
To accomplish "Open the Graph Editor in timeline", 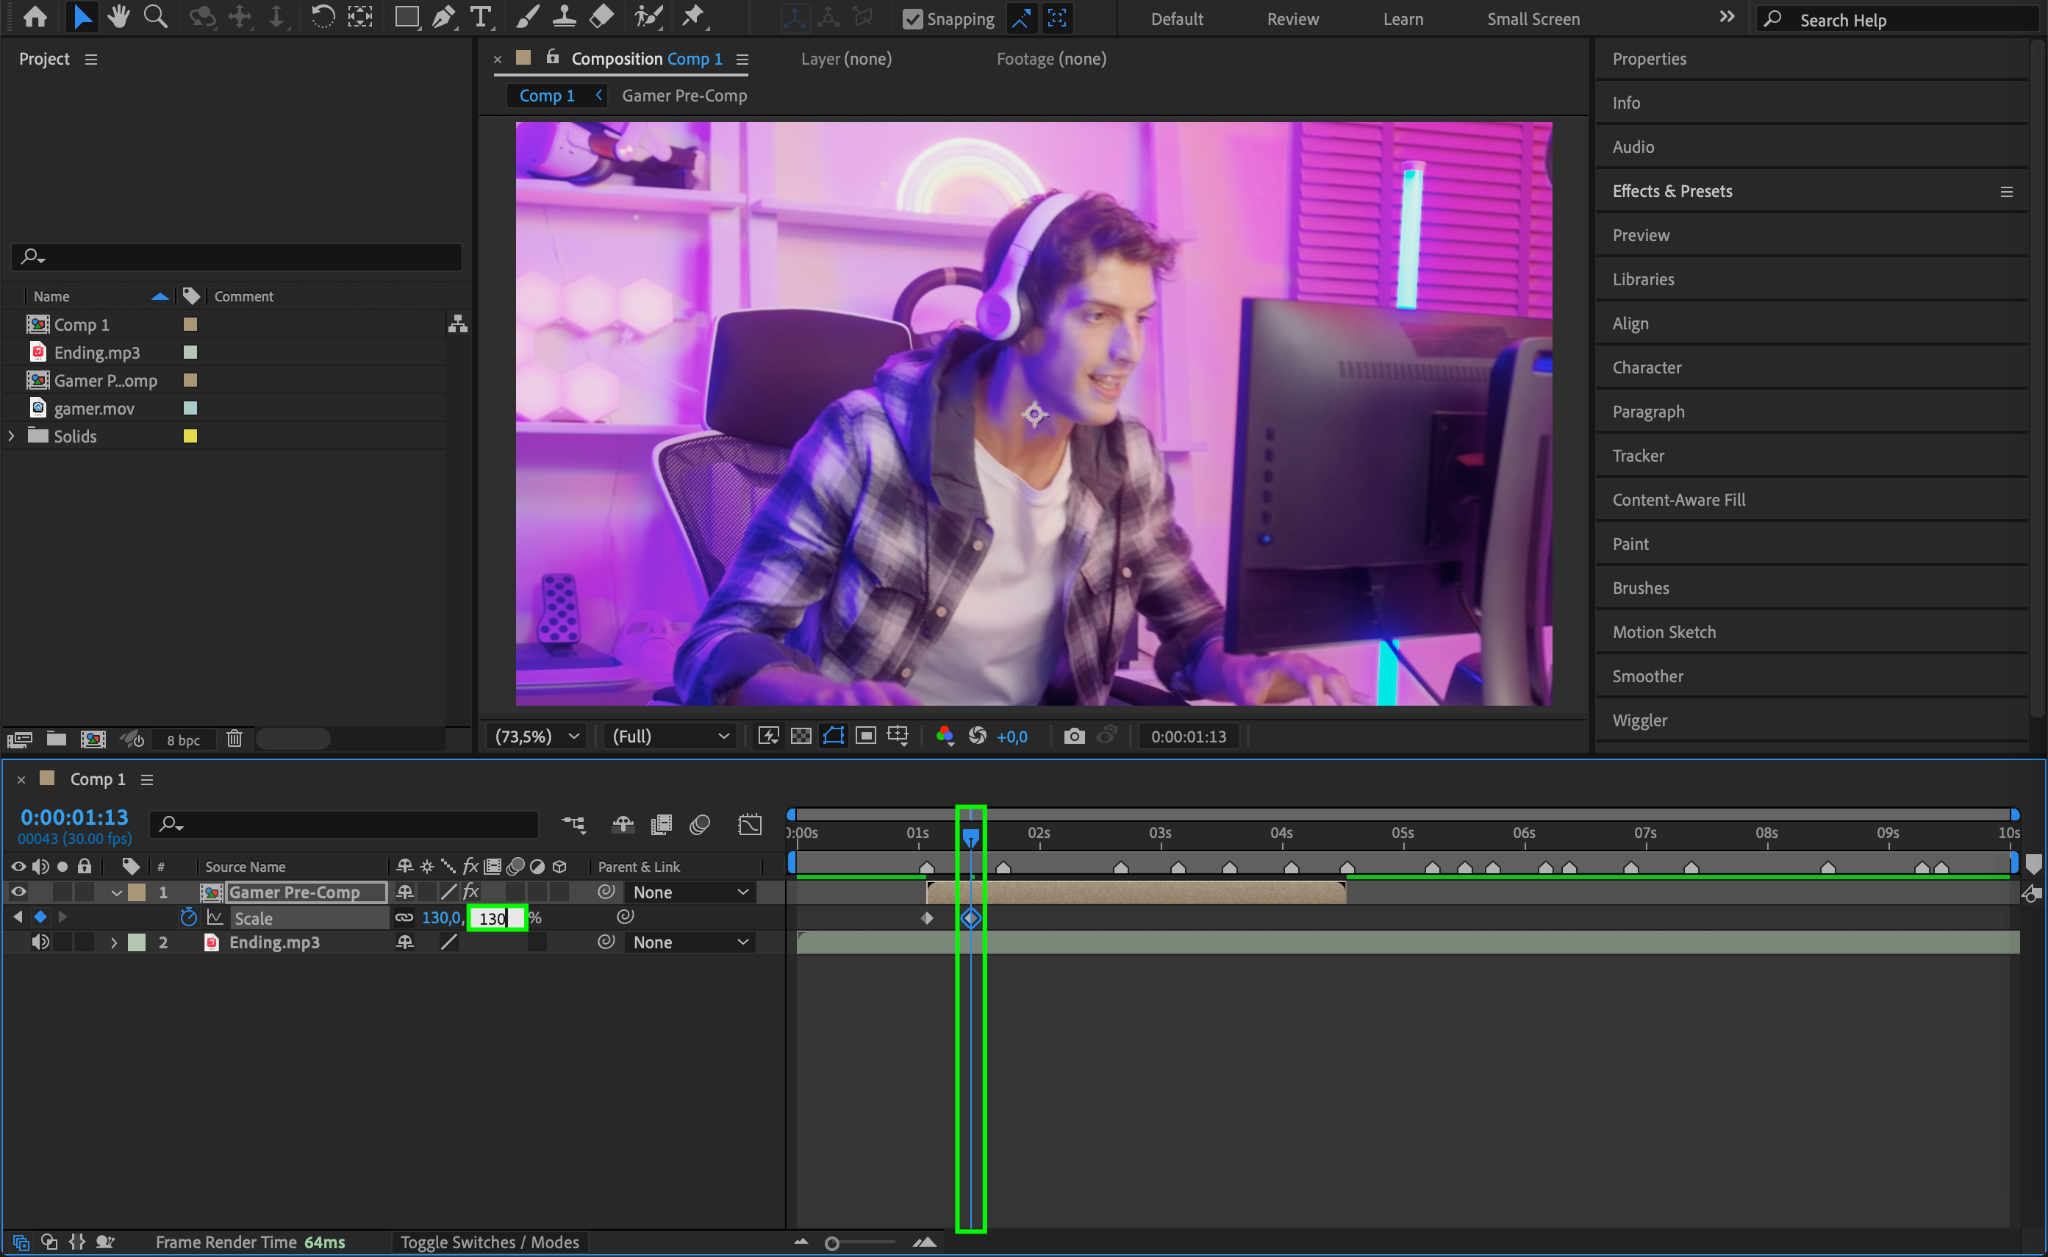I will coord(749,824).
